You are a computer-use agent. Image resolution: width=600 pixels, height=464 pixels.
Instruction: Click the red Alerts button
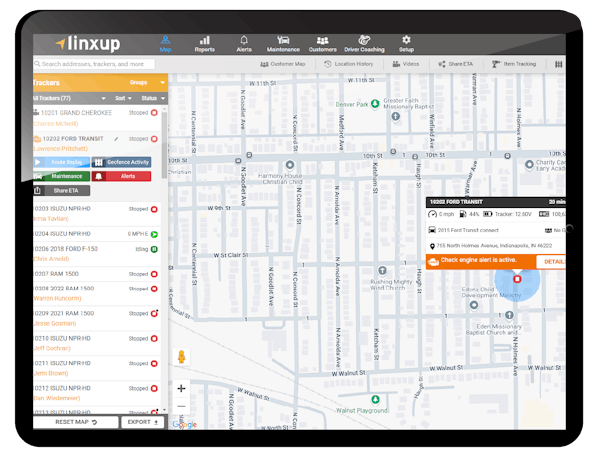pyautogui.click(x=121, y=176)
